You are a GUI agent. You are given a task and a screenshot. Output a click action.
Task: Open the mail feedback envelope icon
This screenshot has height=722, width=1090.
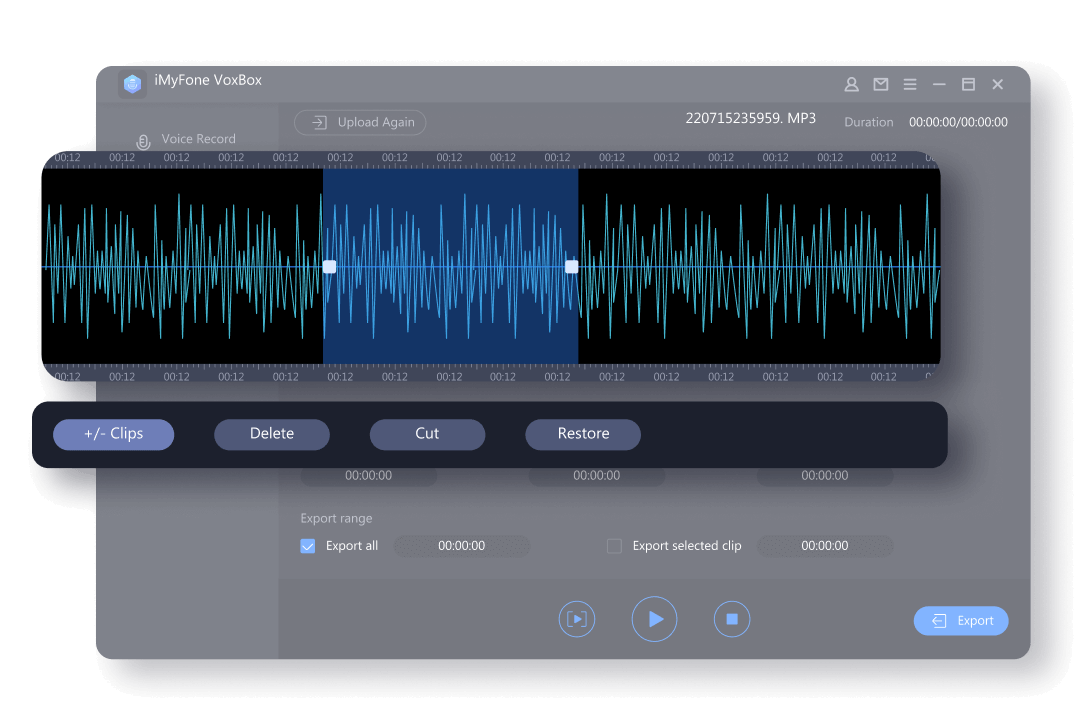pos(881,85)
